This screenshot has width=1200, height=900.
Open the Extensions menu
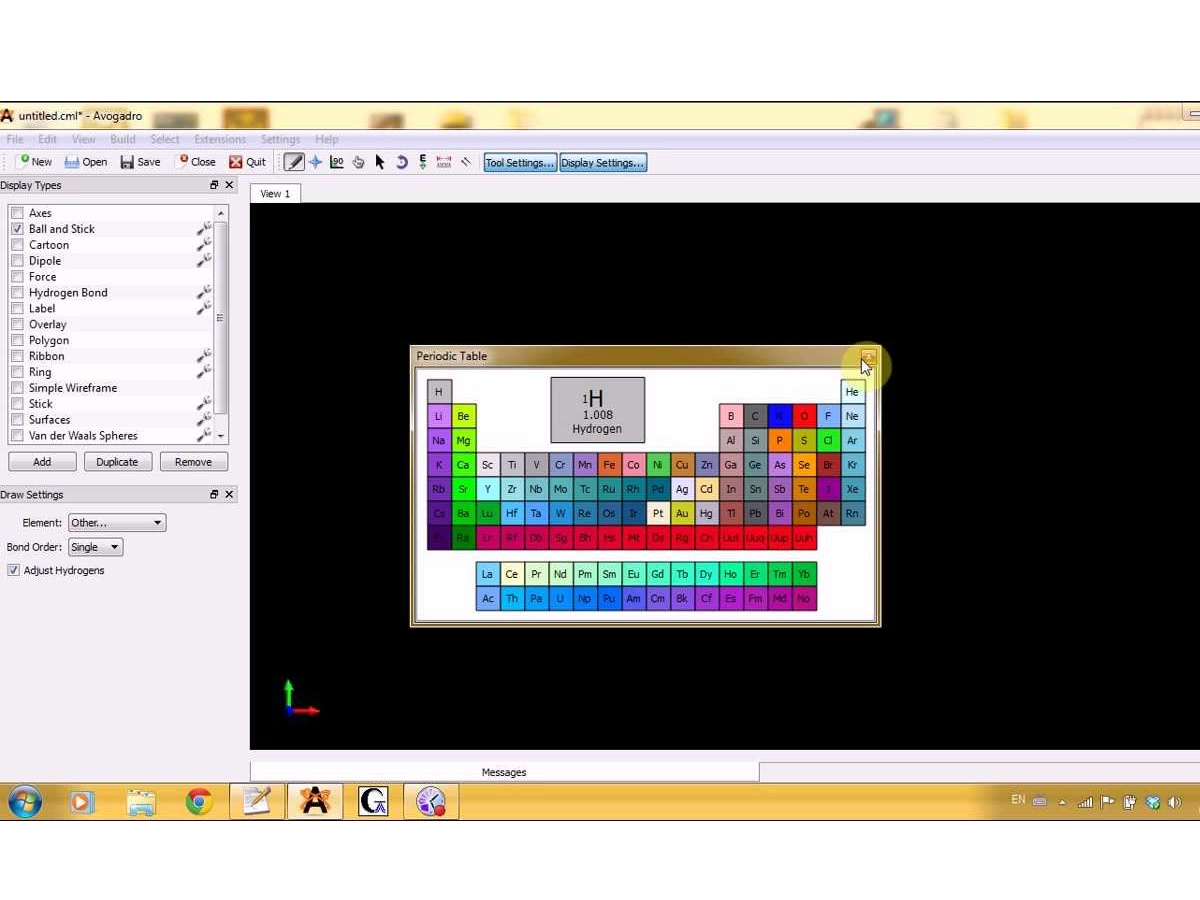click(220, 139)
